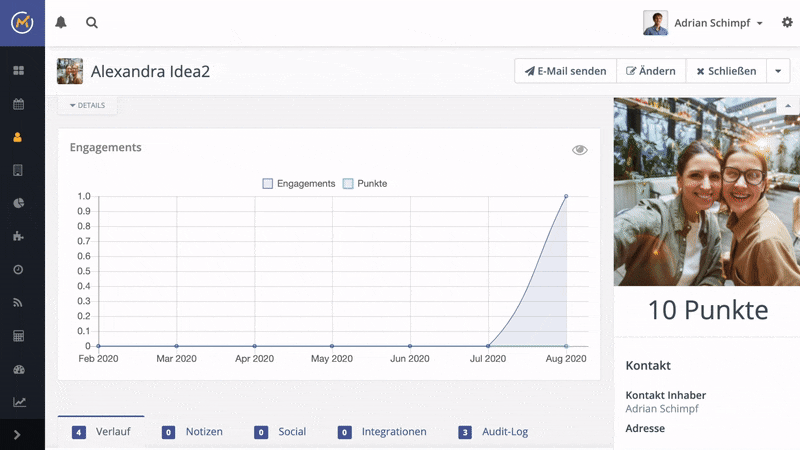This screenshot has width=800, height=450.
Task: Open Segments pie chart icon in sidebar
Action: click(x=18, y=203)
